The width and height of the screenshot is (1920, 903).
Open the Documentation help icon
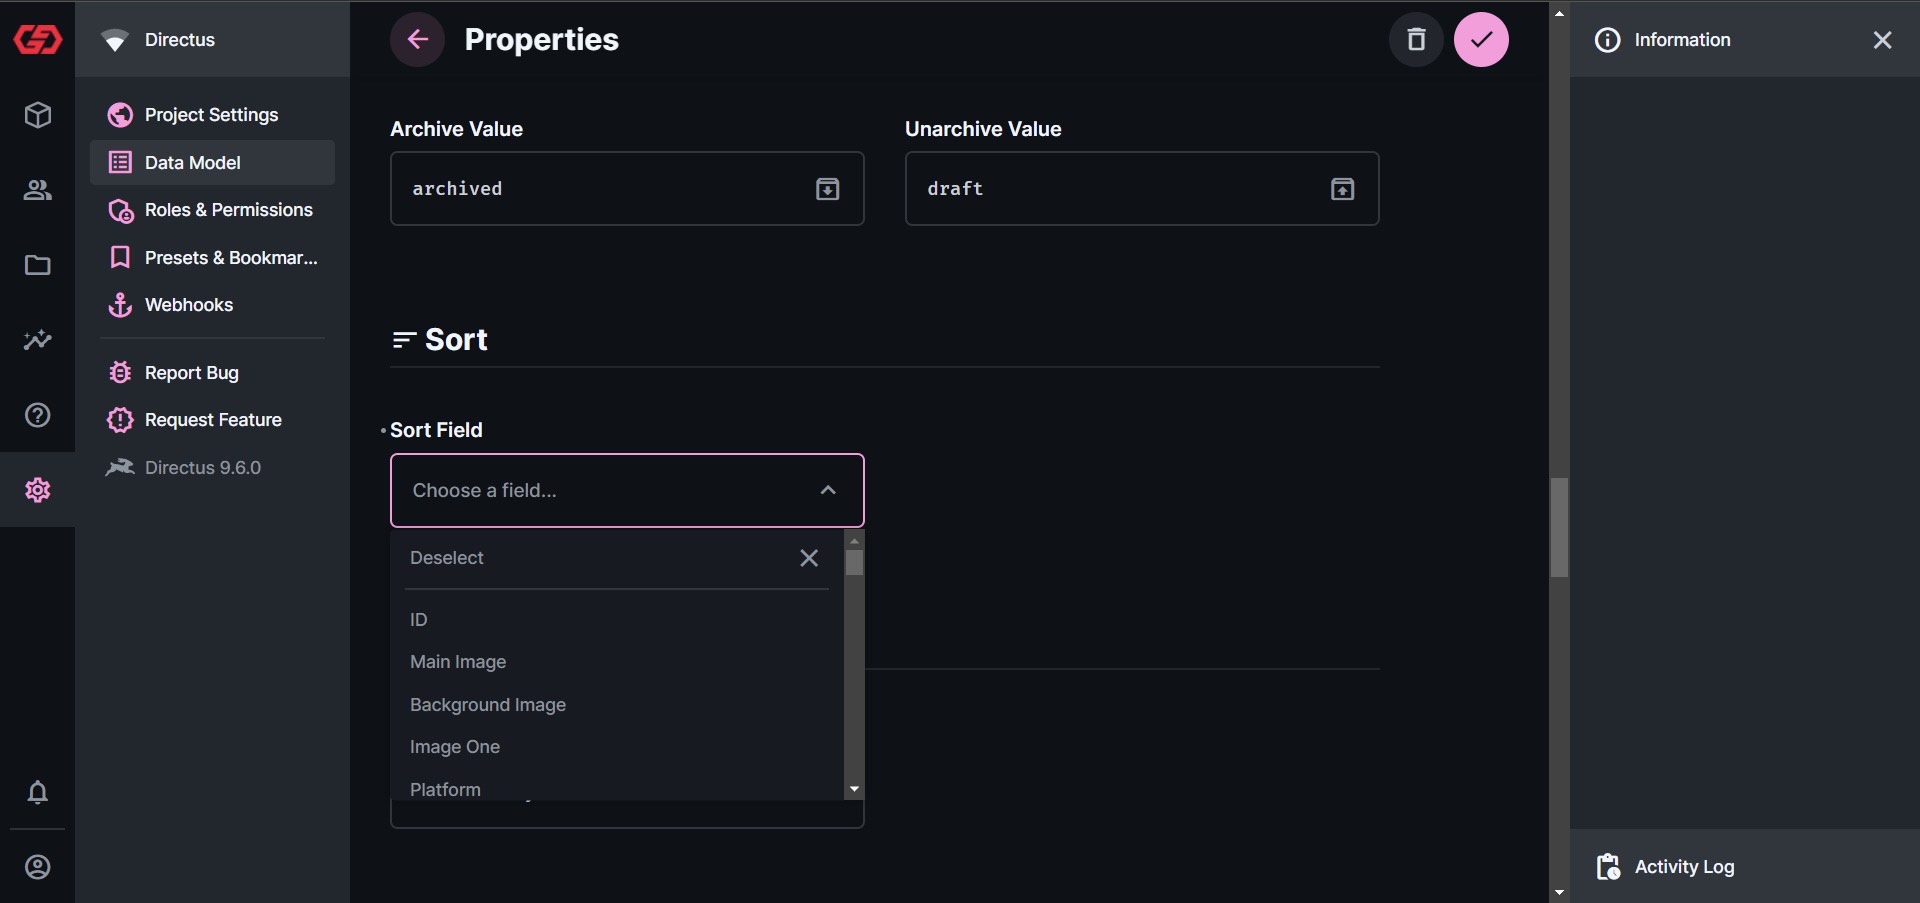click(37, 414)
